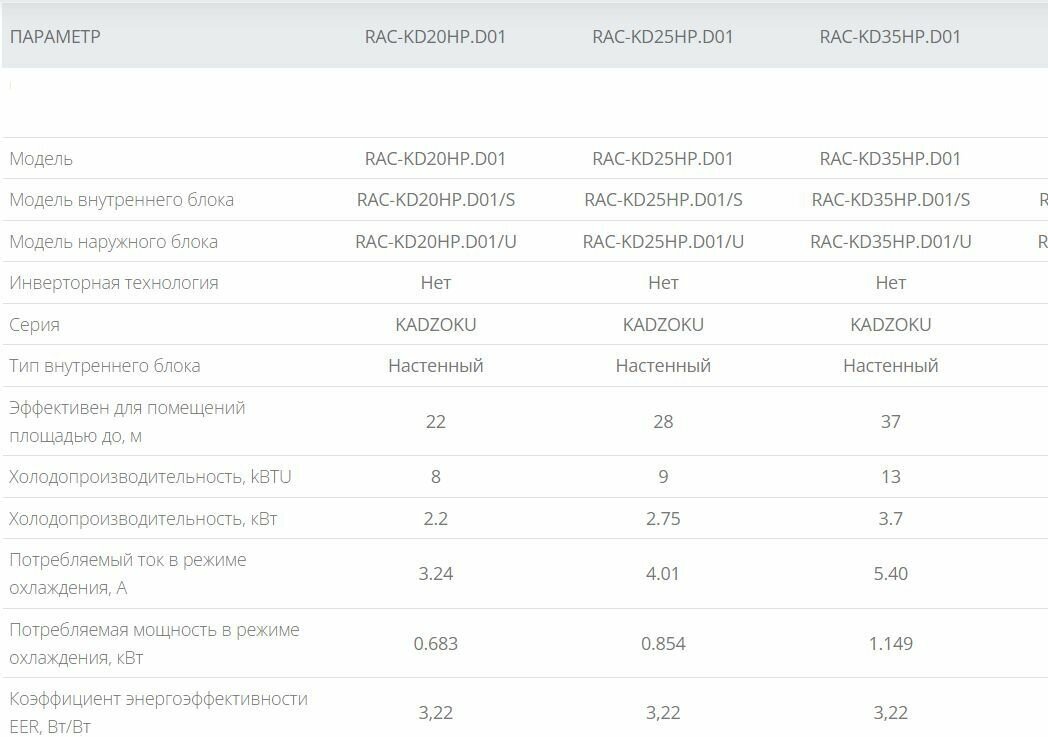Click the Модель row label
Viewport: 1048px width, 737px height.
tap(41, 159)
